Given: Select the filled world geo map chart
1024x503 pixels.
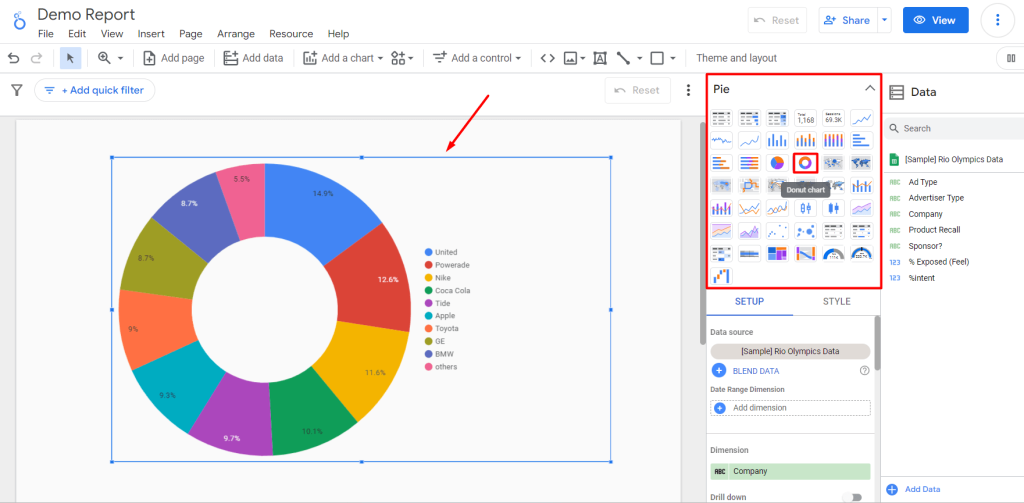Looking at the screenshot, I should [861, 163].
